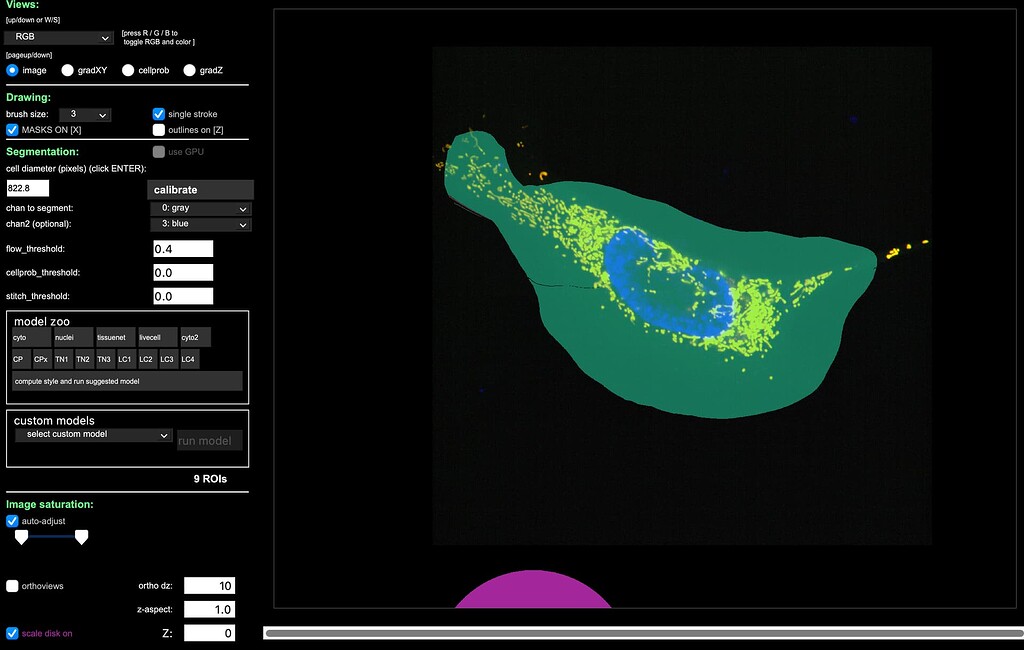Open the RGB views dropdown

57,36
